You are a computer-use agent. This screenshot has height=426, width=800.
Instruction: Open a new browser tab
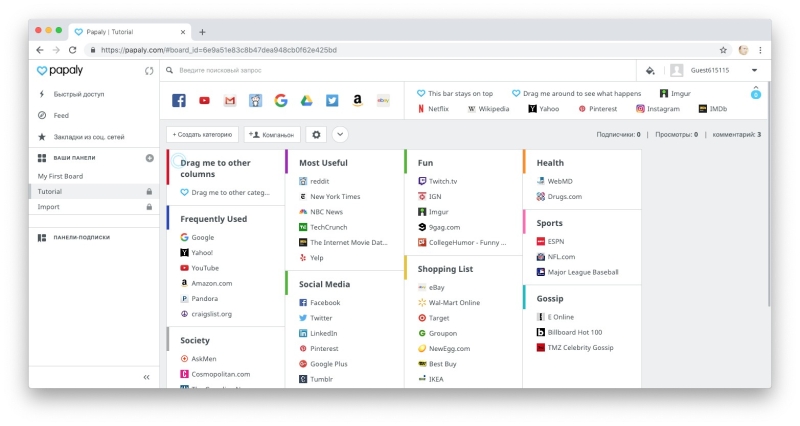[x=202, y=32]
